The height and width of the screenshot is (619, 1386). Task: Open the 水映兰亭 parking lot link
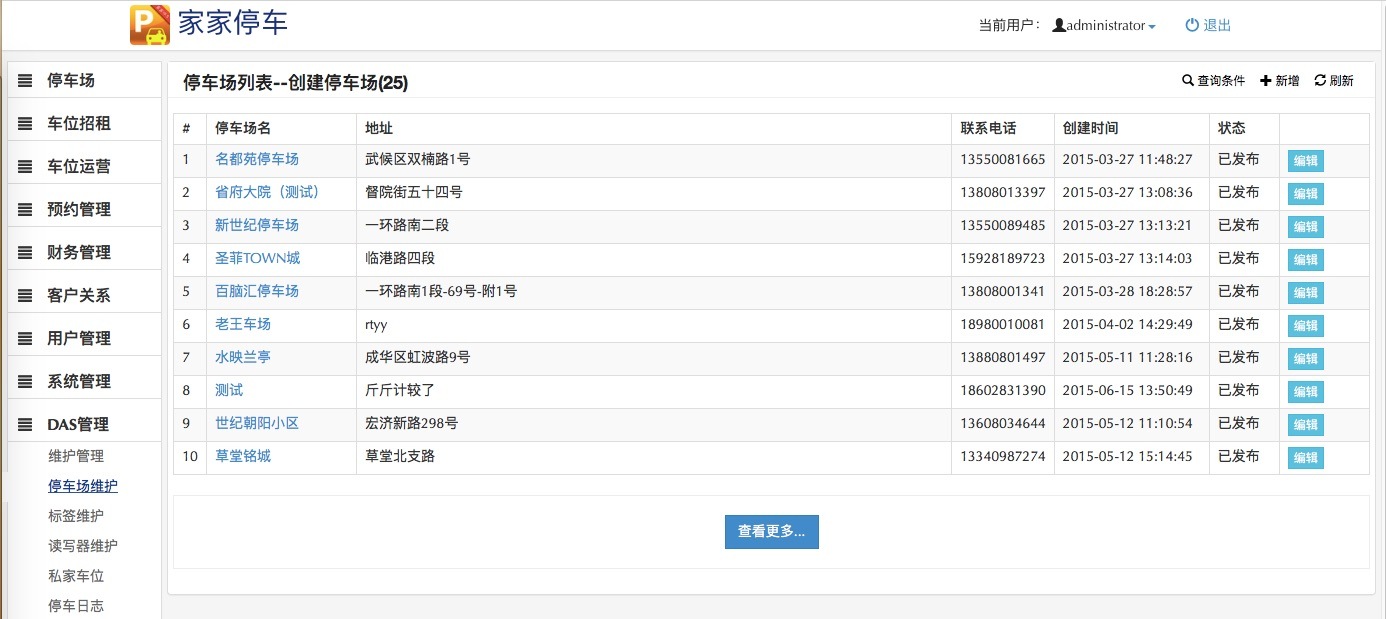[x=243, y=357]
